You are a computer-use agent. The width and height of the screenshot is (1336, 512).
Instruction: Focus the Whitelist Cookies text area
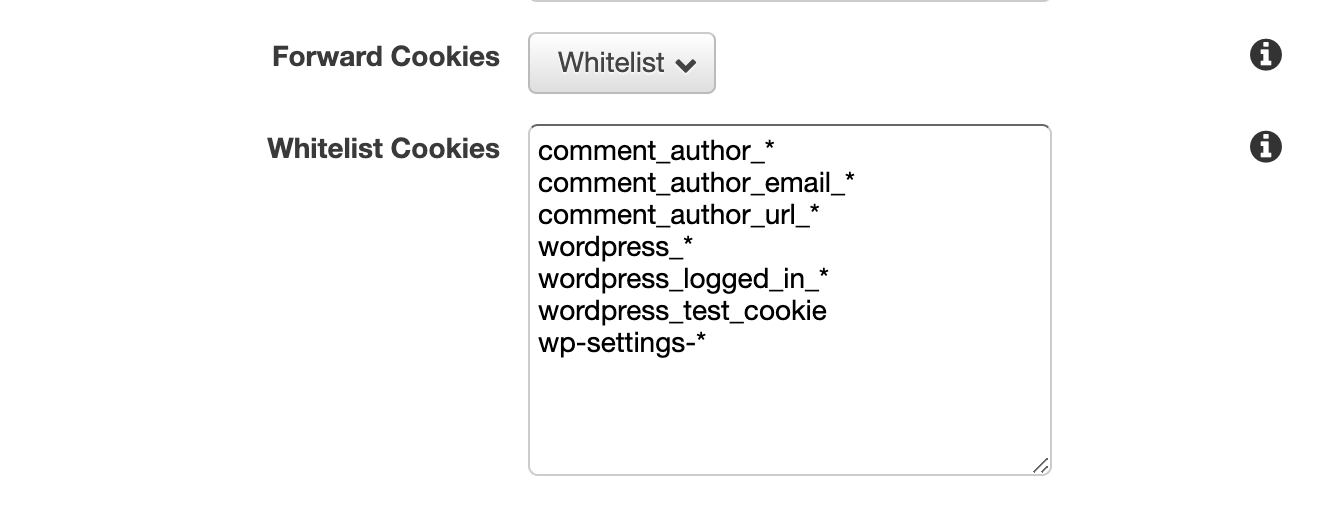[x=790, y=300]
